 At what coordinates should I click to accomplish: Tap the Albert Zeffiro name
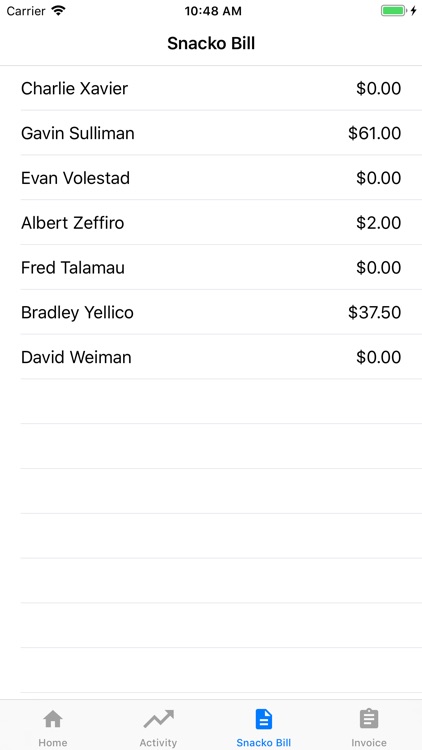click(73, 223)
